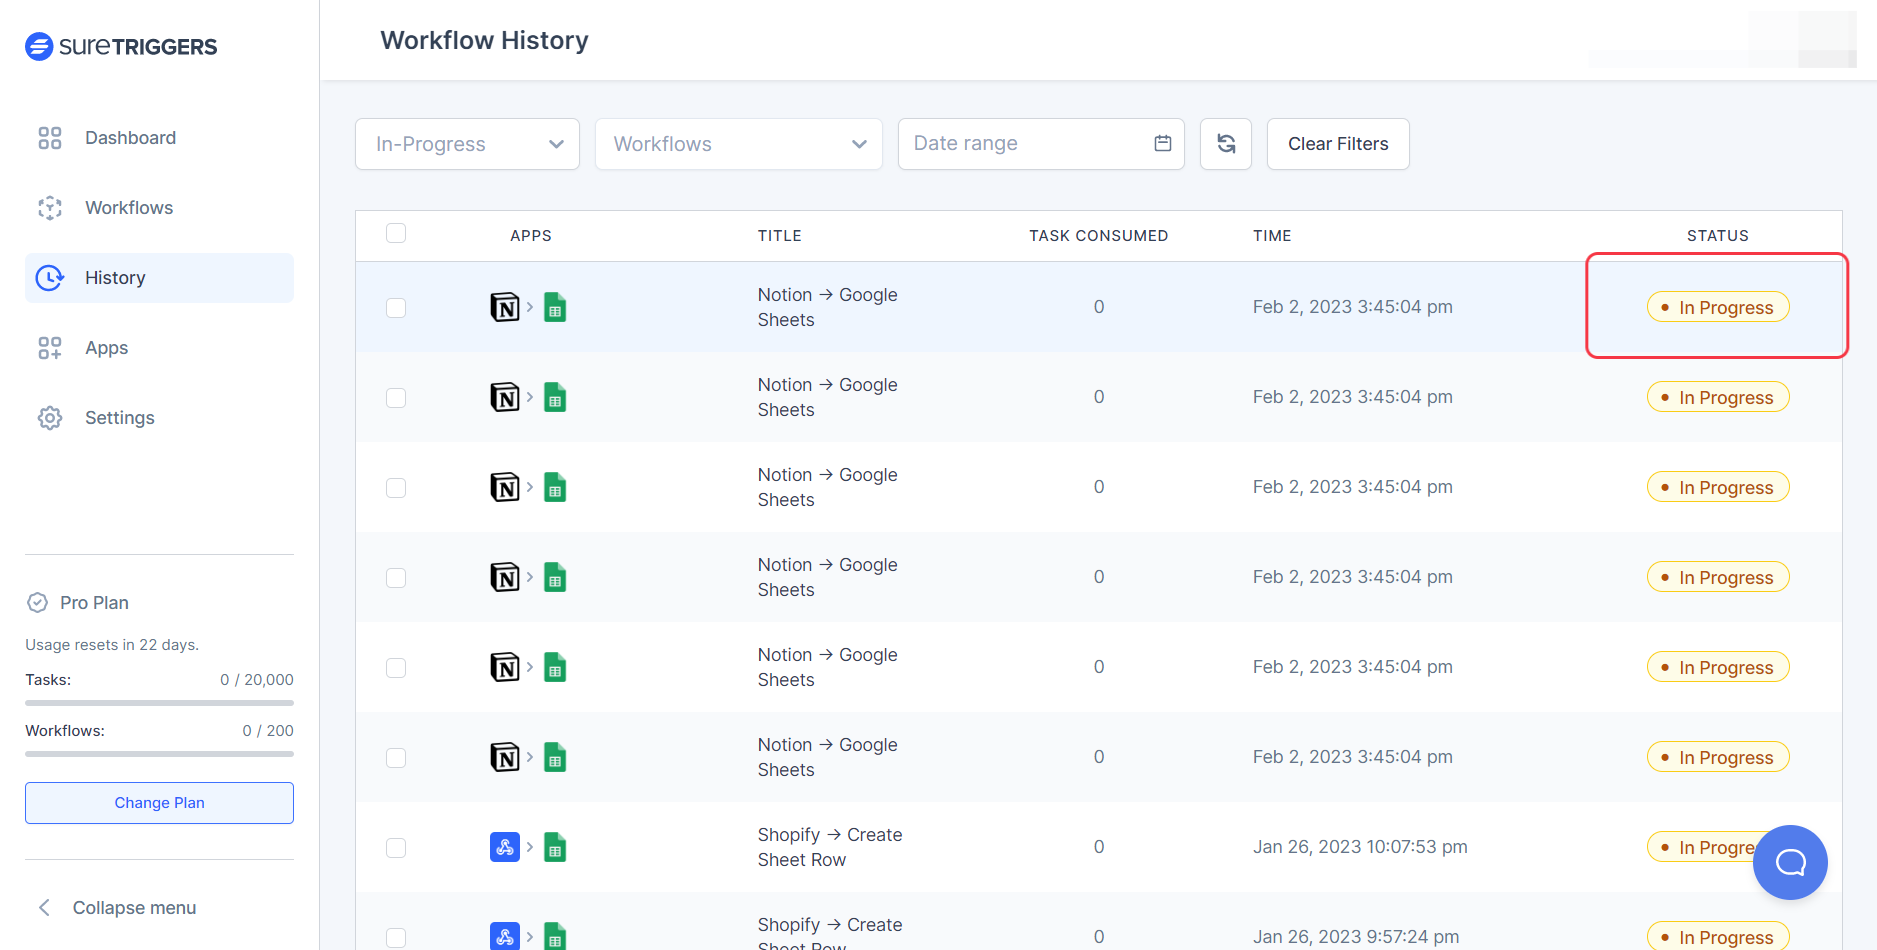This screenshot has height=950, width=1877.
Task: Open the Apps section
Action: click(106, 348)
